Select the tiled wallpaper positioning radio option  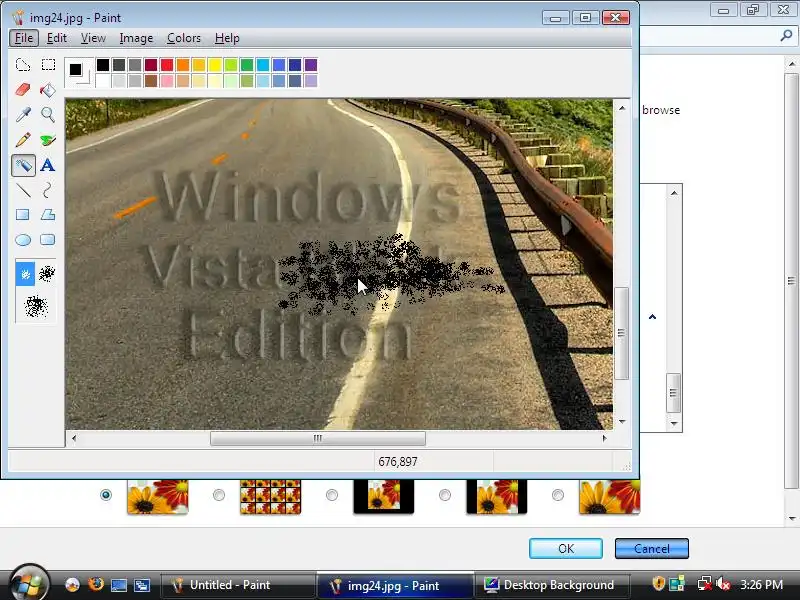[219, 495]
